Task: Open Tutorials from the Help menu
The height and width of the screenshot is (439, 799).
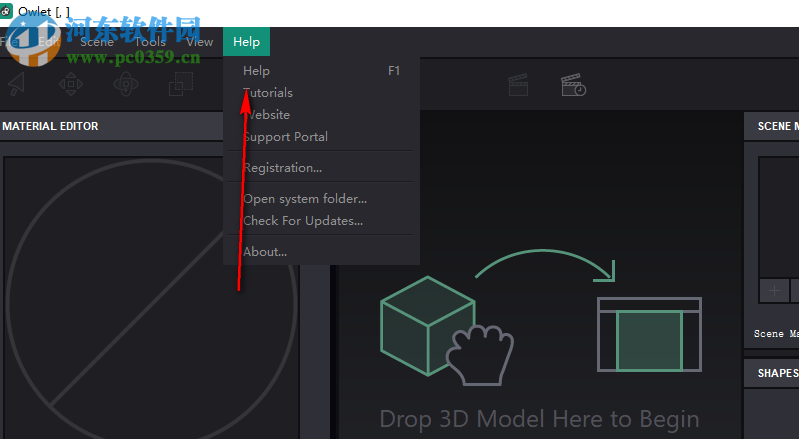Action: pos(321,93)
